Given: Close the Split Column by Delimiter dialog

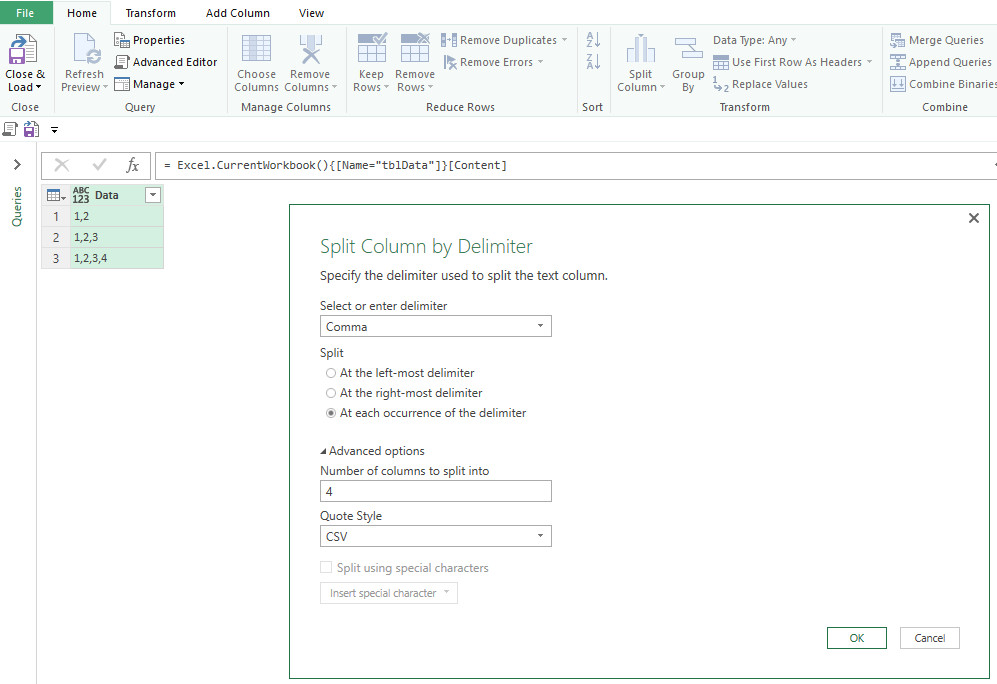Looking at the screenshot, I should click(973, 218).
